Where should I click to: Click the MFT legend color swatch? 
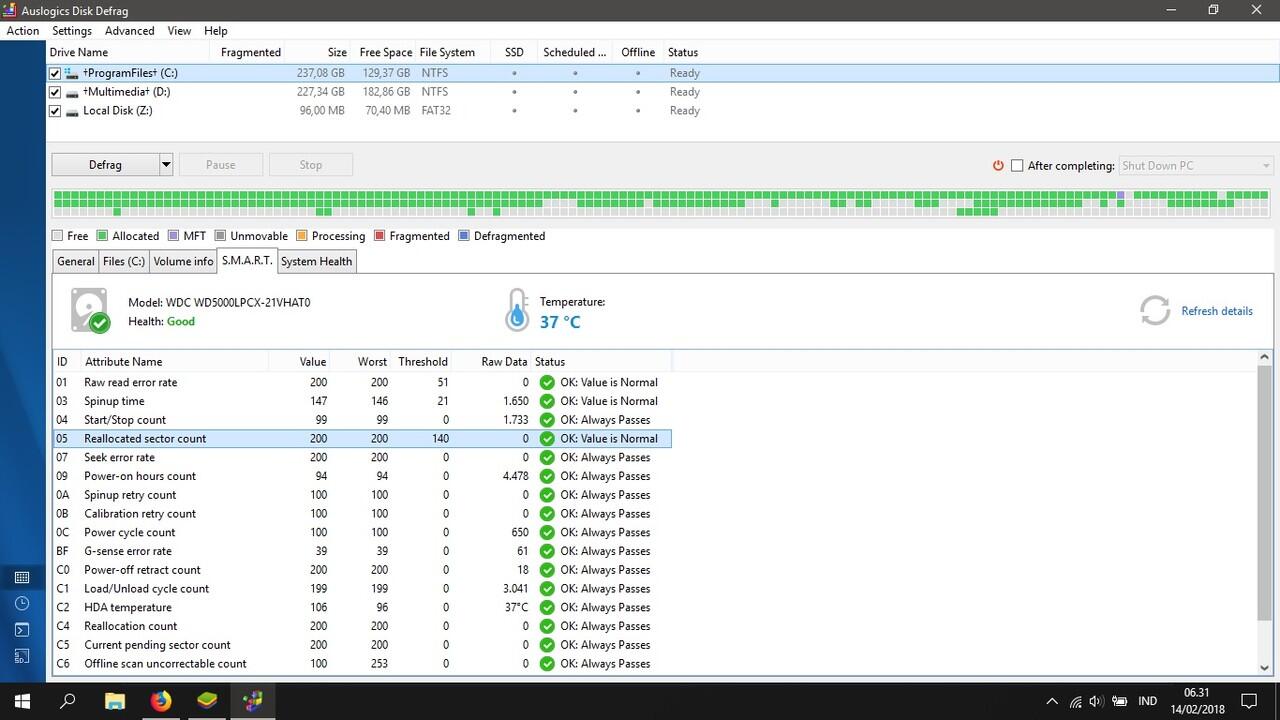[174, 236]
